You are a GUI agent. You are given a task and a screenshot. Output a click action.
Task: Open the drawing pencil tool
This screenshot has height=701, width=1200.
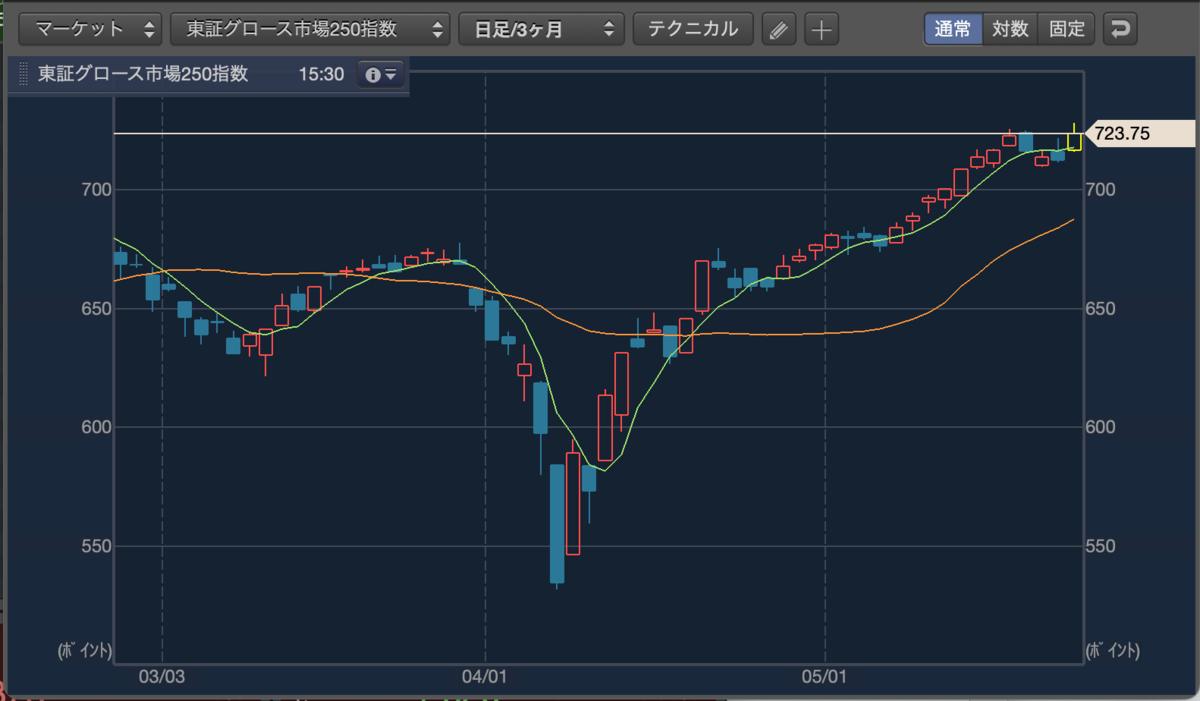click(x=779, y=29)
